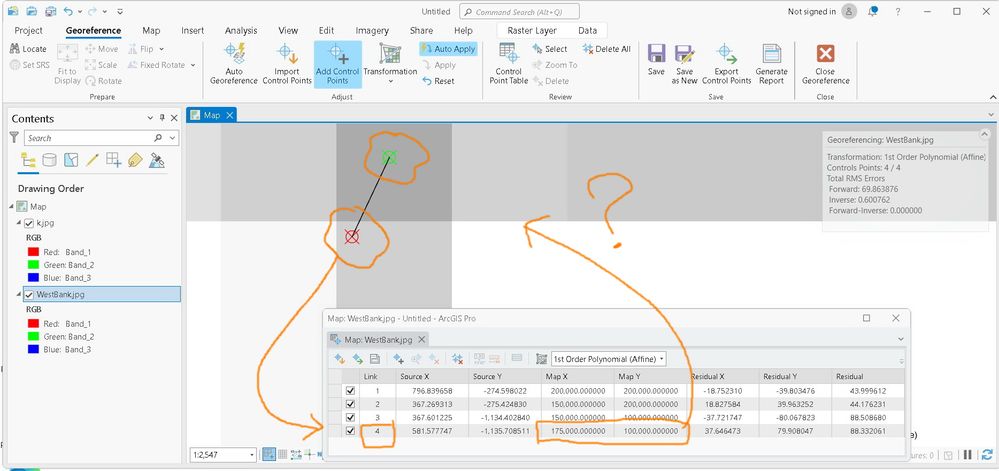Uncheck the k.jpg layer visibility checkbox
Image resolution: width=999 pixels, height=471 pixels.
coord(29,223)
